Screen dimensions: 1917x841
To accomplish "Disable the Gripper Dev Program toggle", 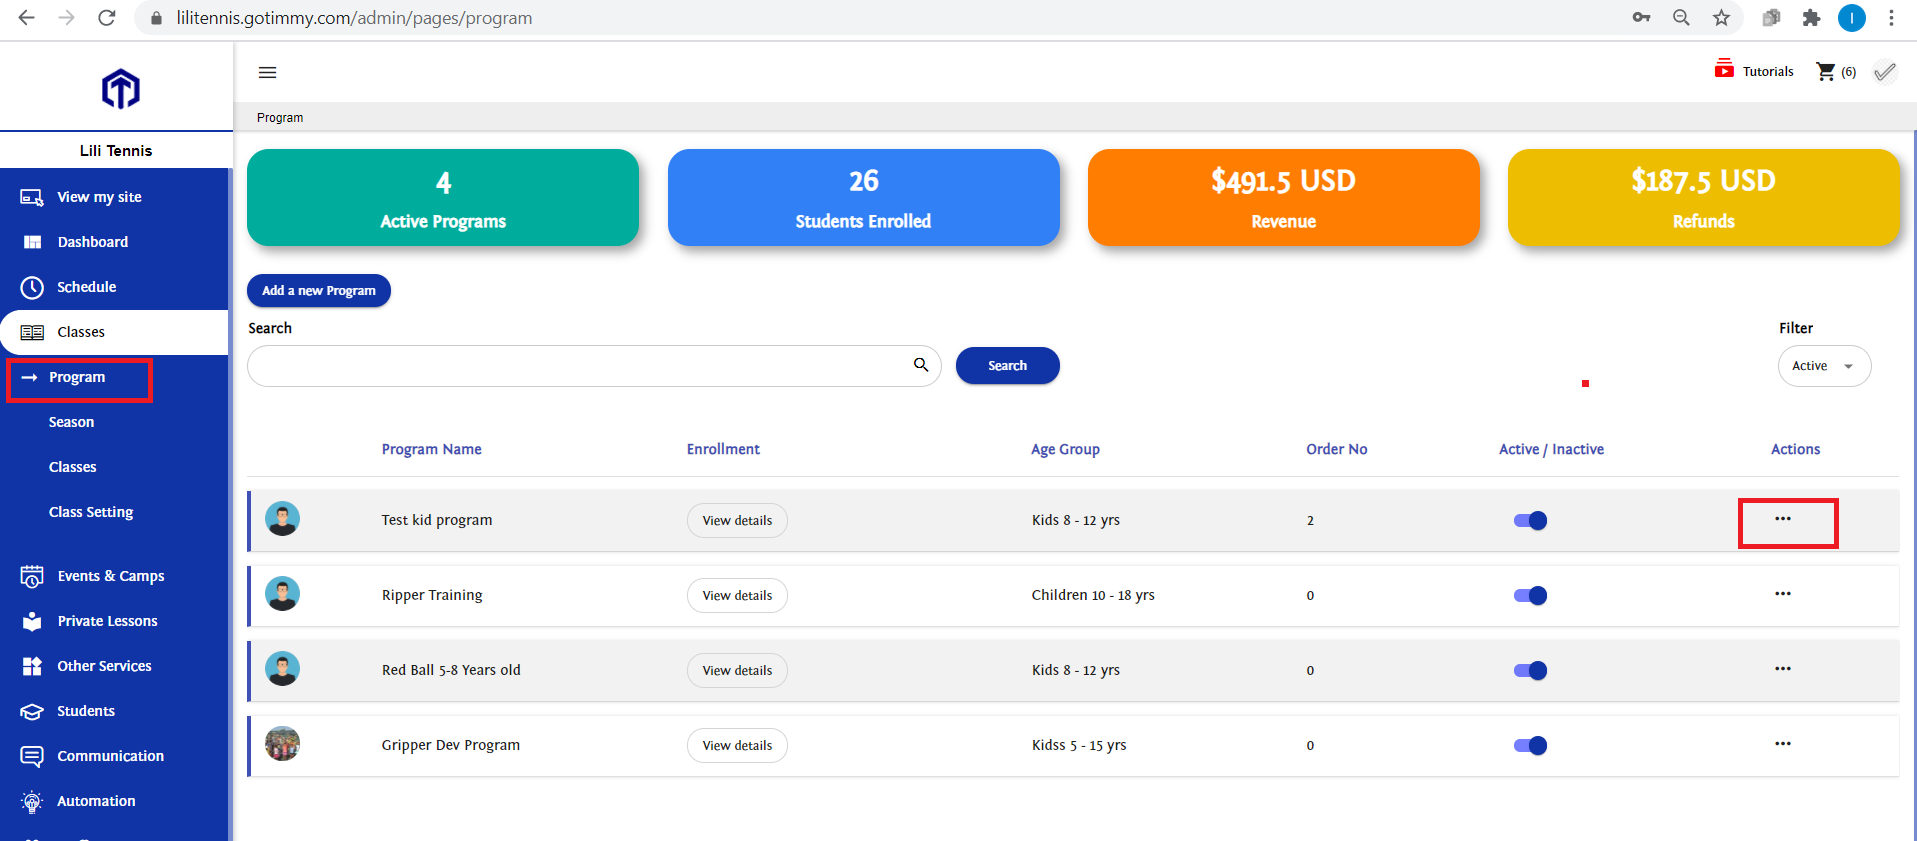I will point(1530,745).
